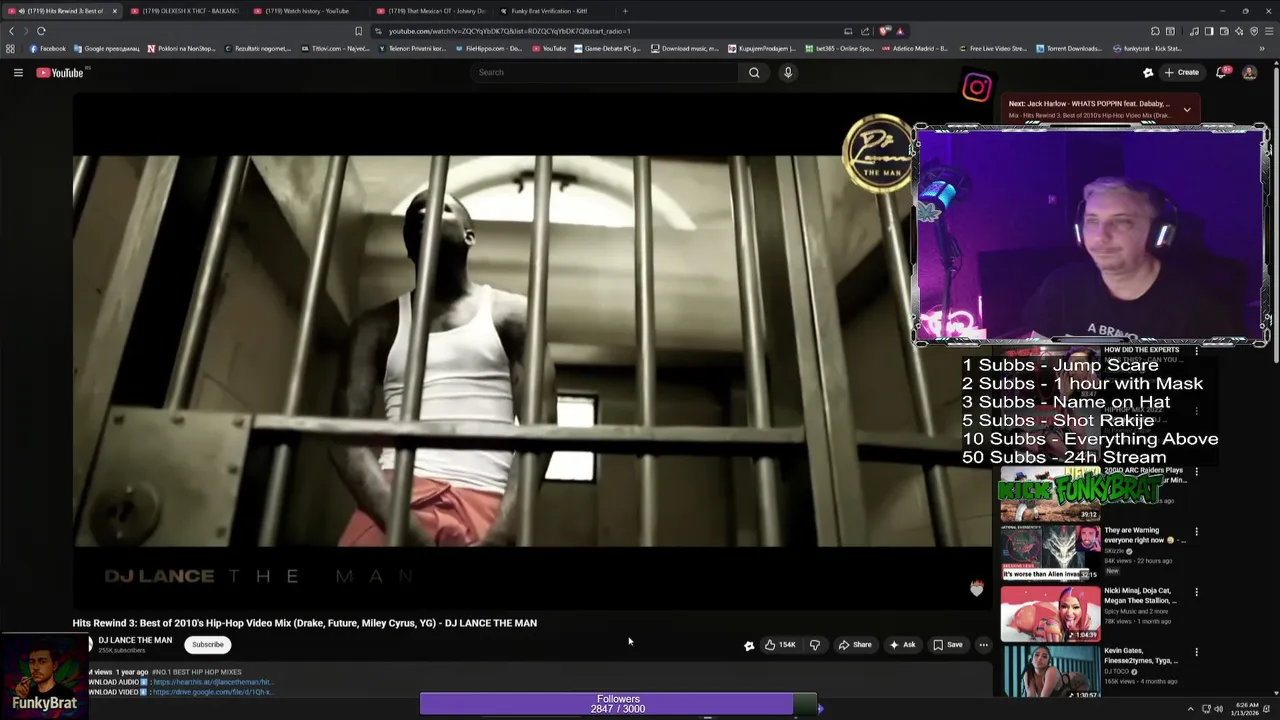
Task: Click the Ask button
Action: click(x=902, y=645)
